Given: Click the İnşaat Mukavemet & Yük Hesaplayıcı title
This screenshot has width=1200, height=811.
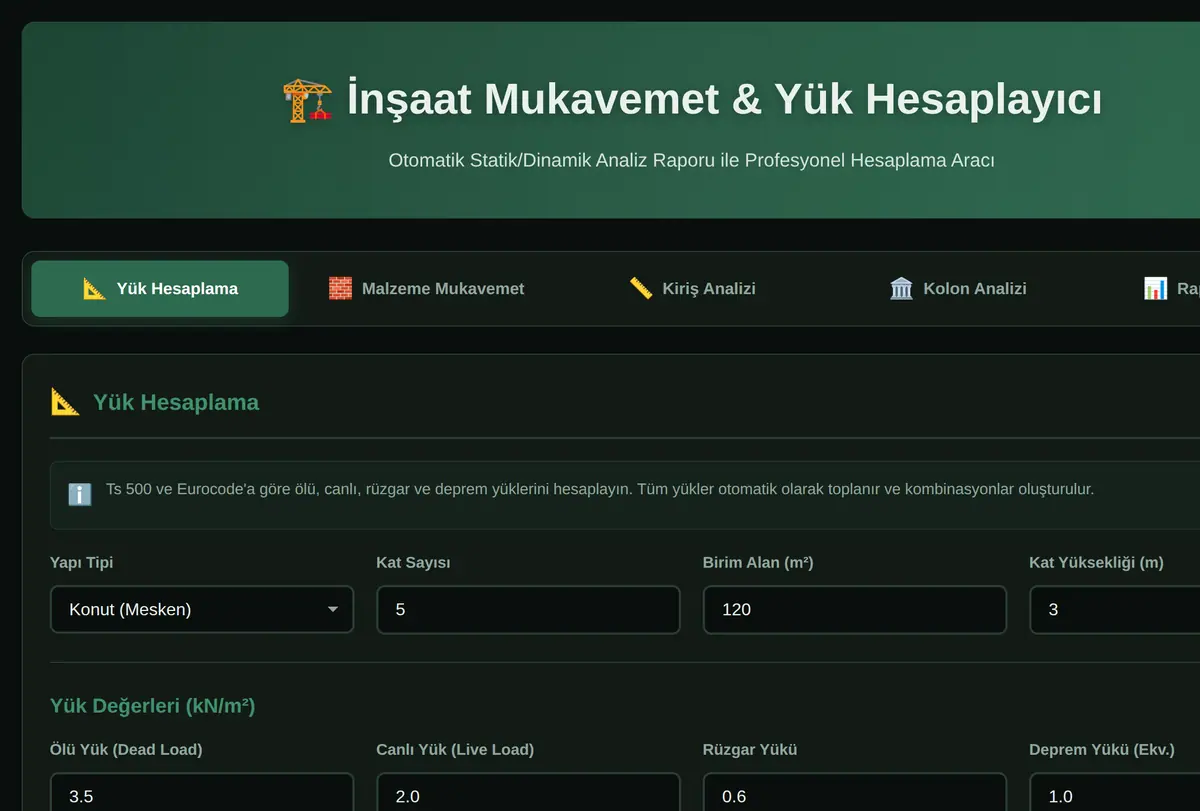Looking at the screenshot, I should click(x=724, y=100).
